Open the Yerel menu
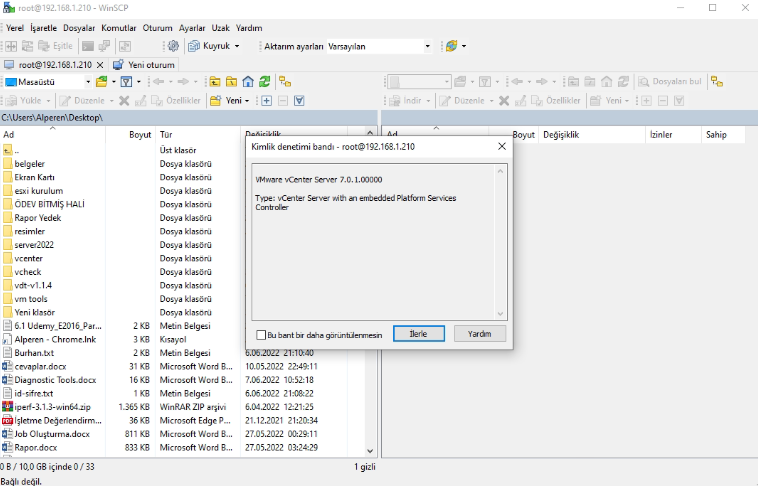The width and height of the screenshot is (758, 486). (x=15, y=28)
